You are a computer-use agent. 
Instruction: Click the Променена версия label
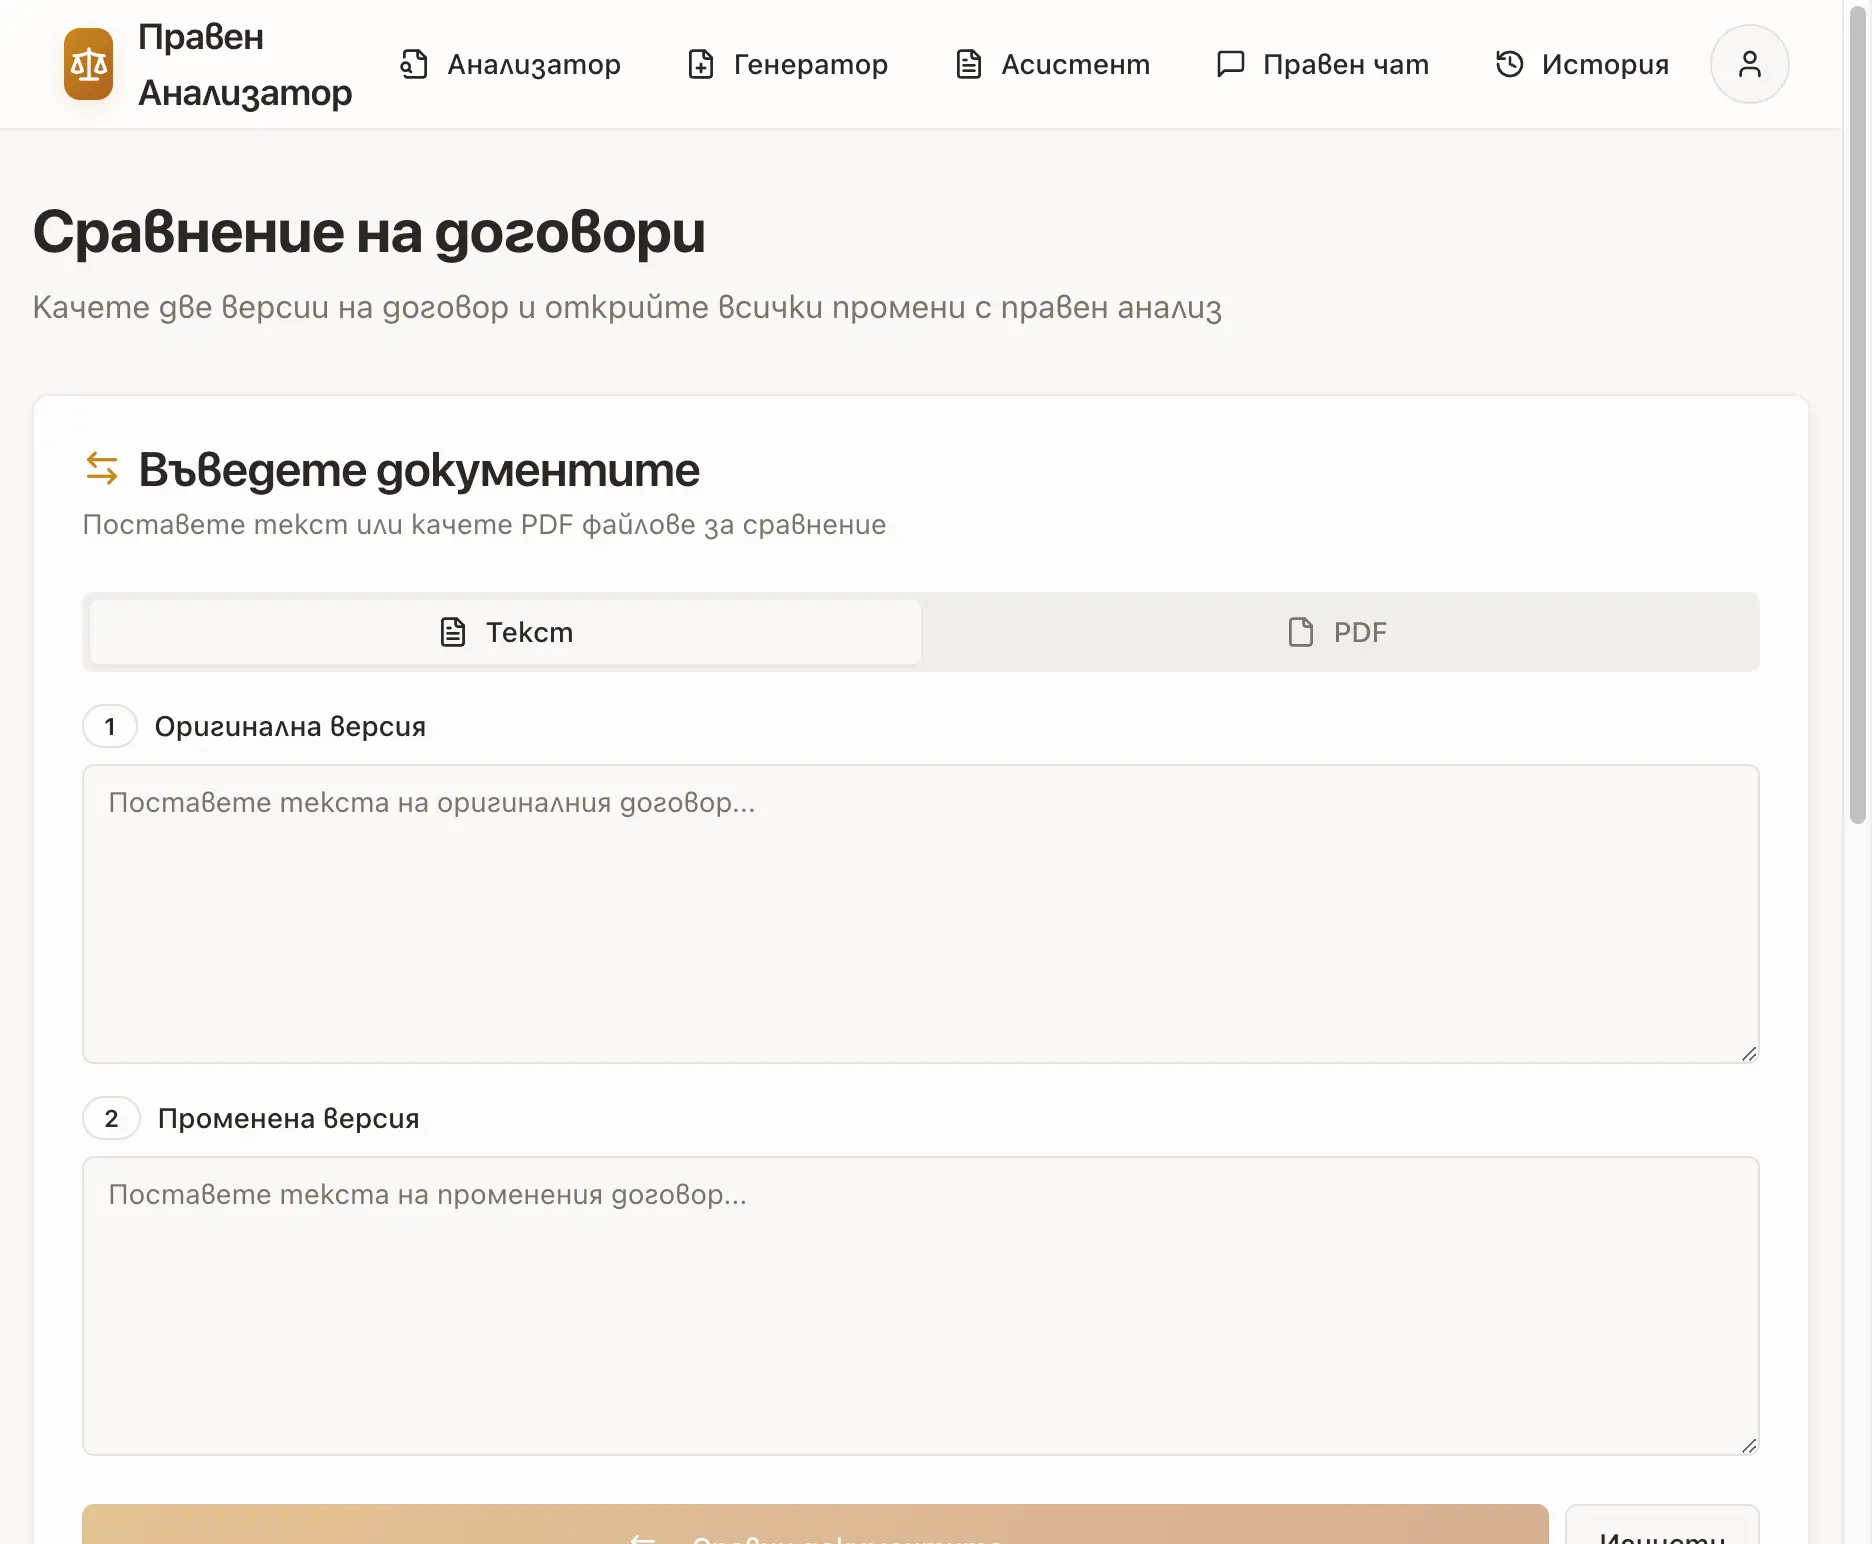288,1118
